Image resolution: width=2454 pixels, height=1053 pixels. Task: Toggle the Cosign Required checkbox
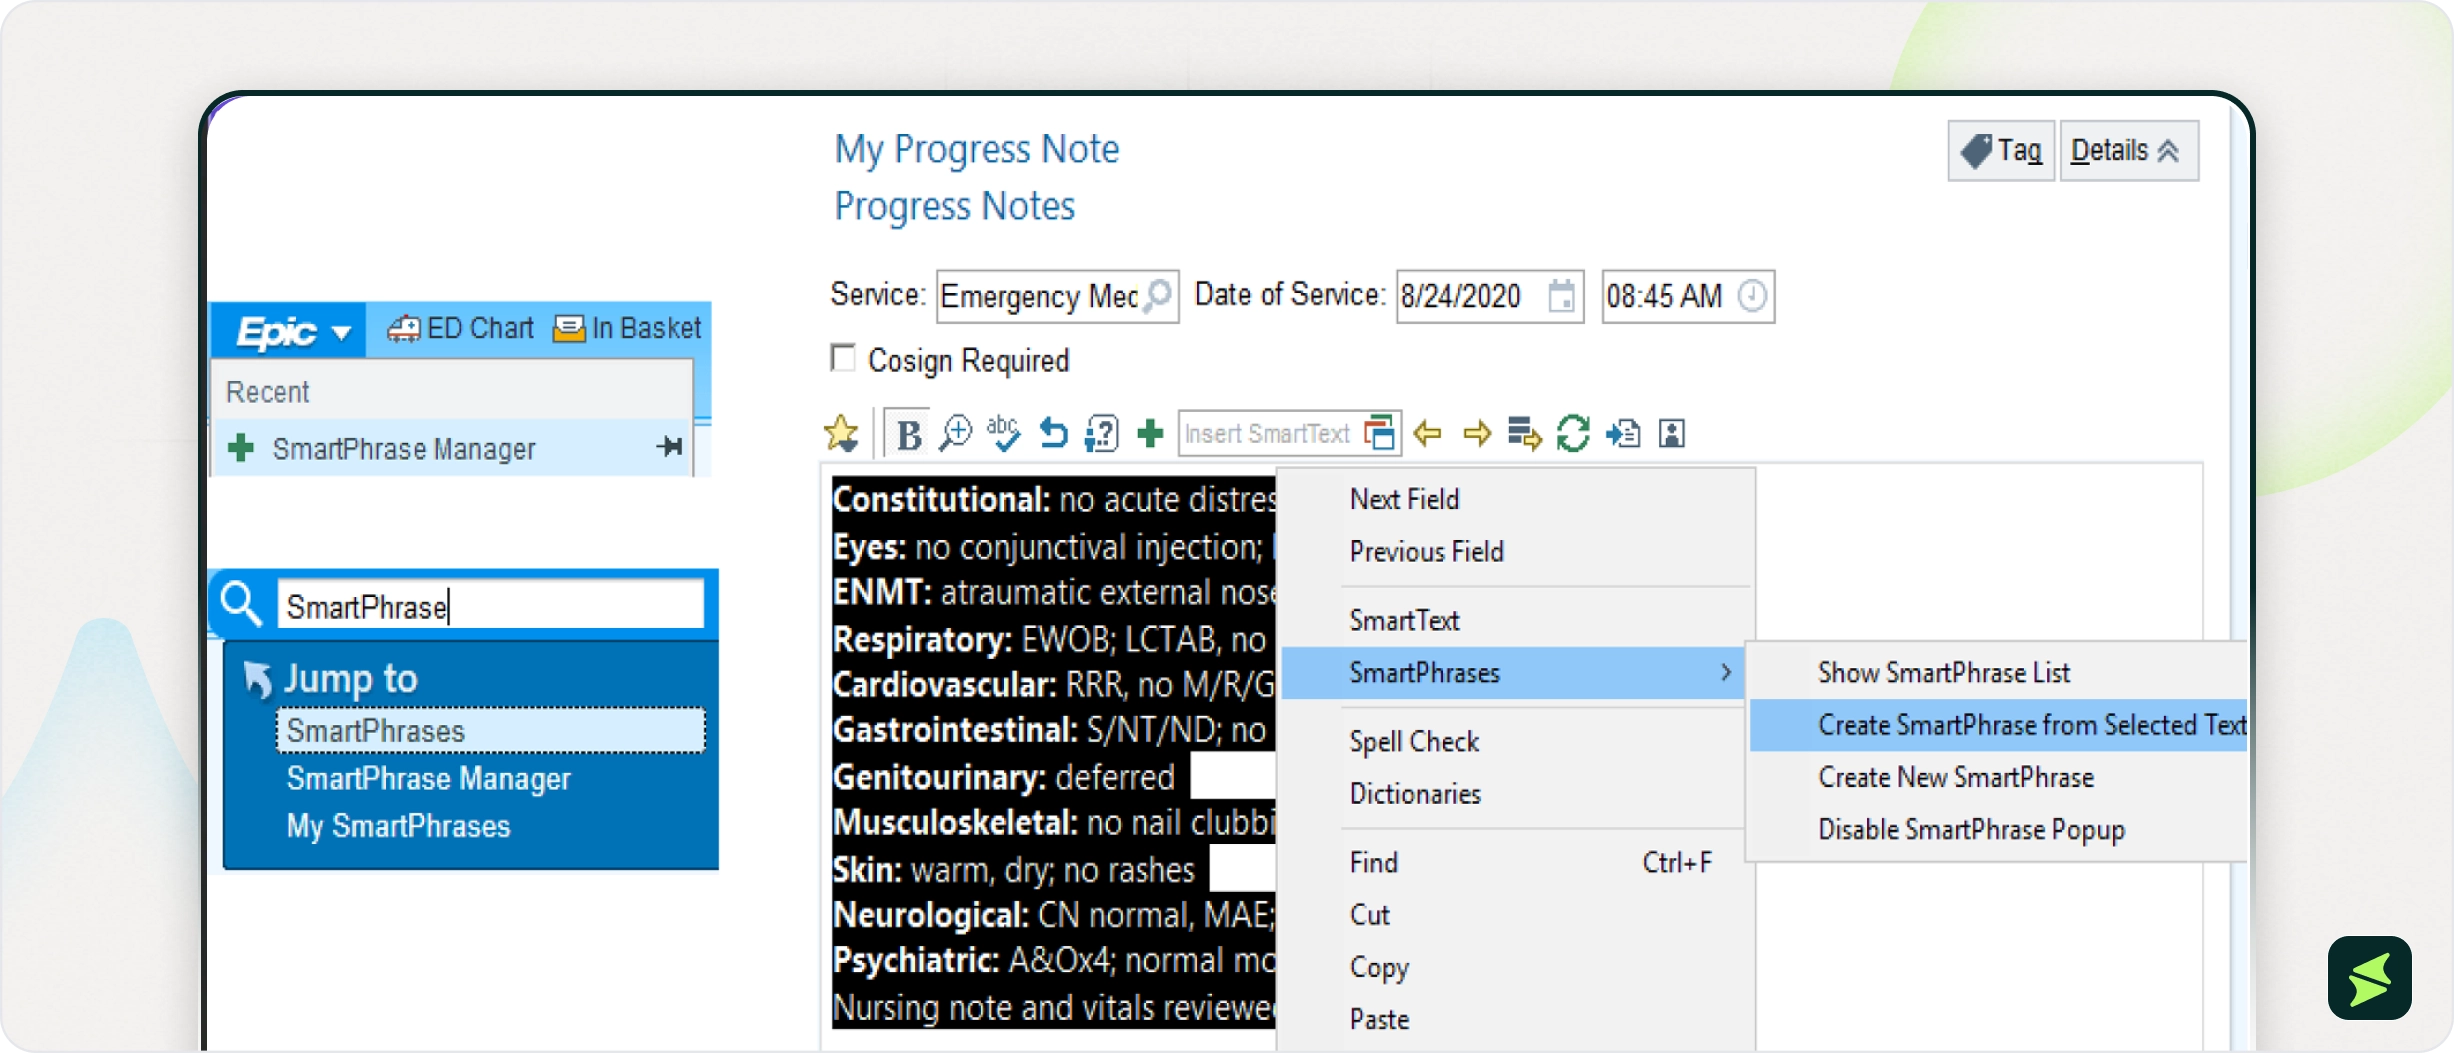[843, 358]
